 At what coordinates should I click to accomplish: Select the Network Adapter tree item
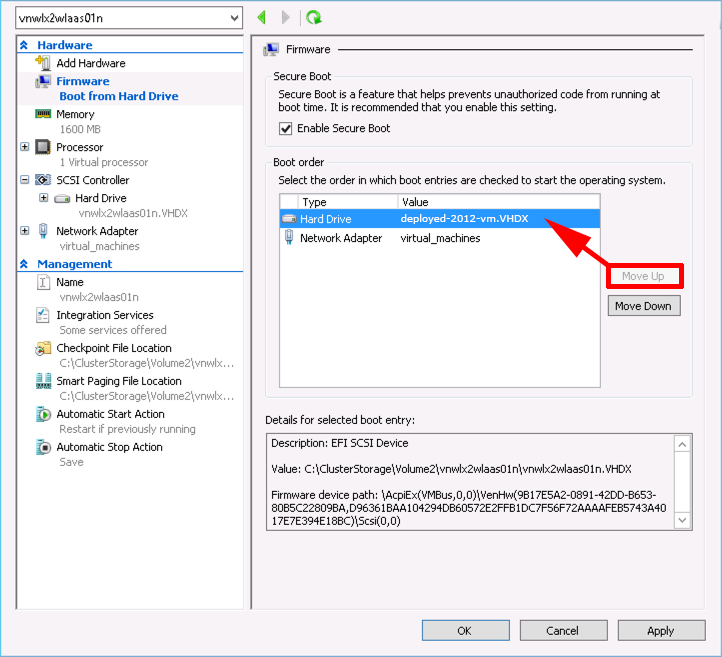pyautogui.click(x=97, y=231)
